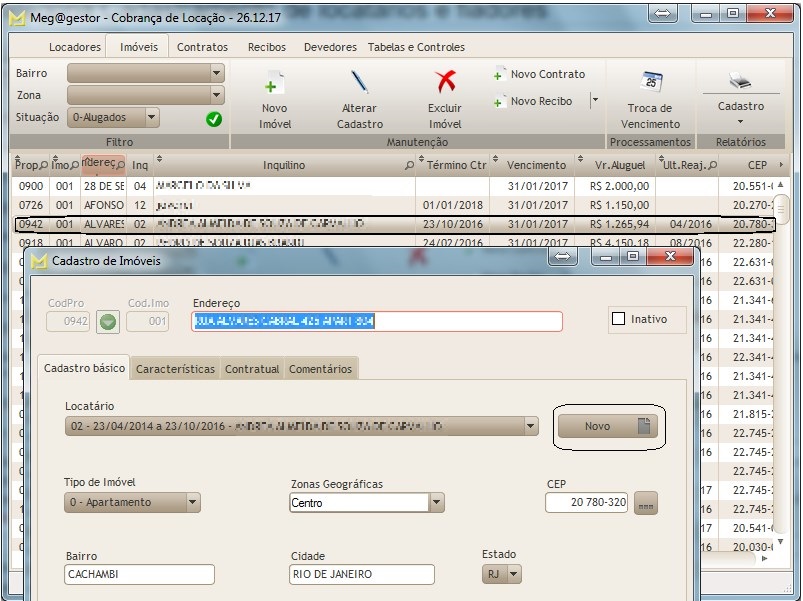Viewport: 803px width, 601px height.
Task: Click the green arrow beside CodPro field
Action: (x=107, y=322)
